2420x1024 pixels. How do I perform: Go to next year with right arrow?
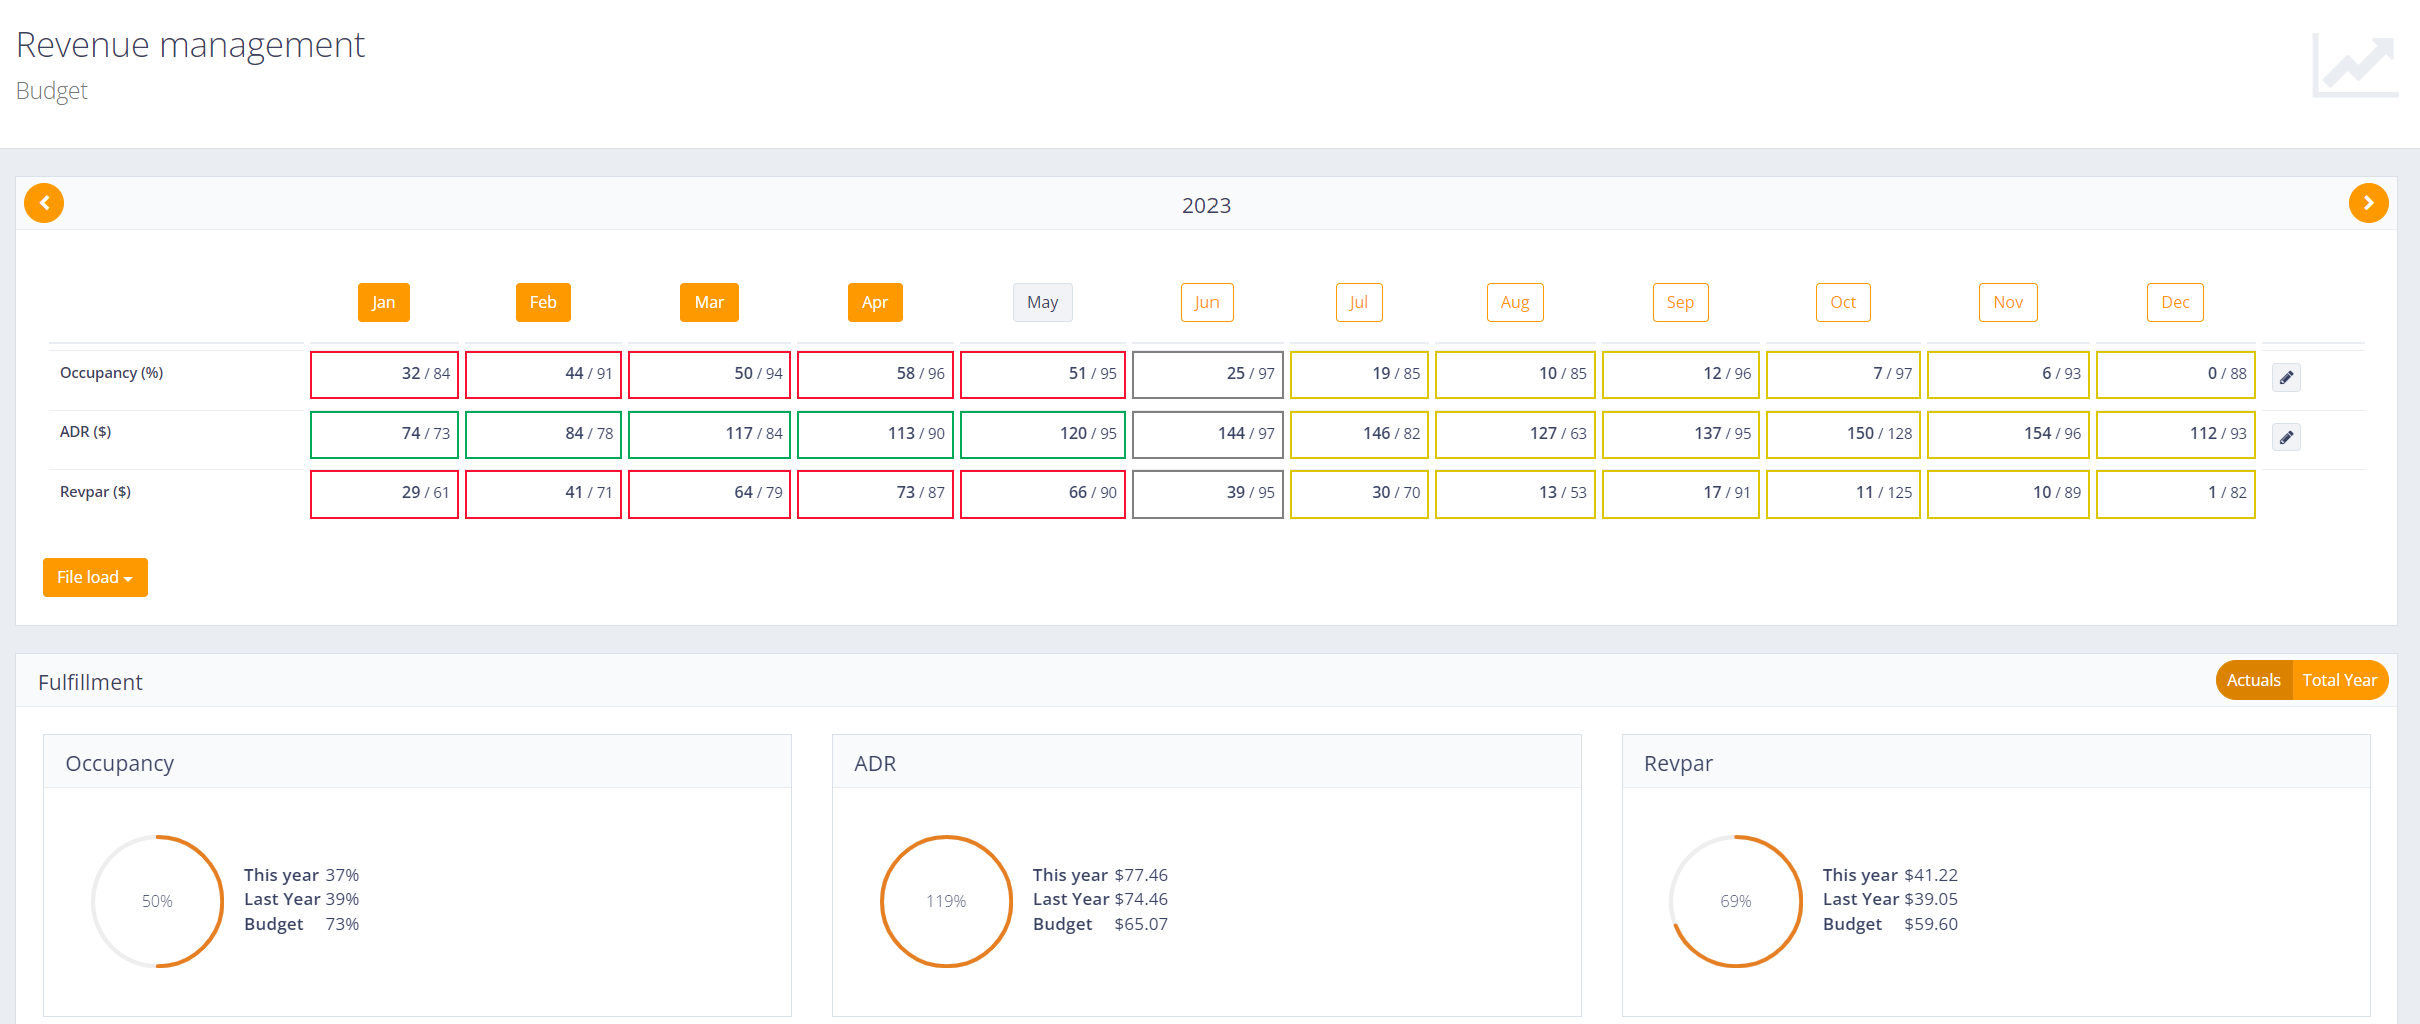2368,203
